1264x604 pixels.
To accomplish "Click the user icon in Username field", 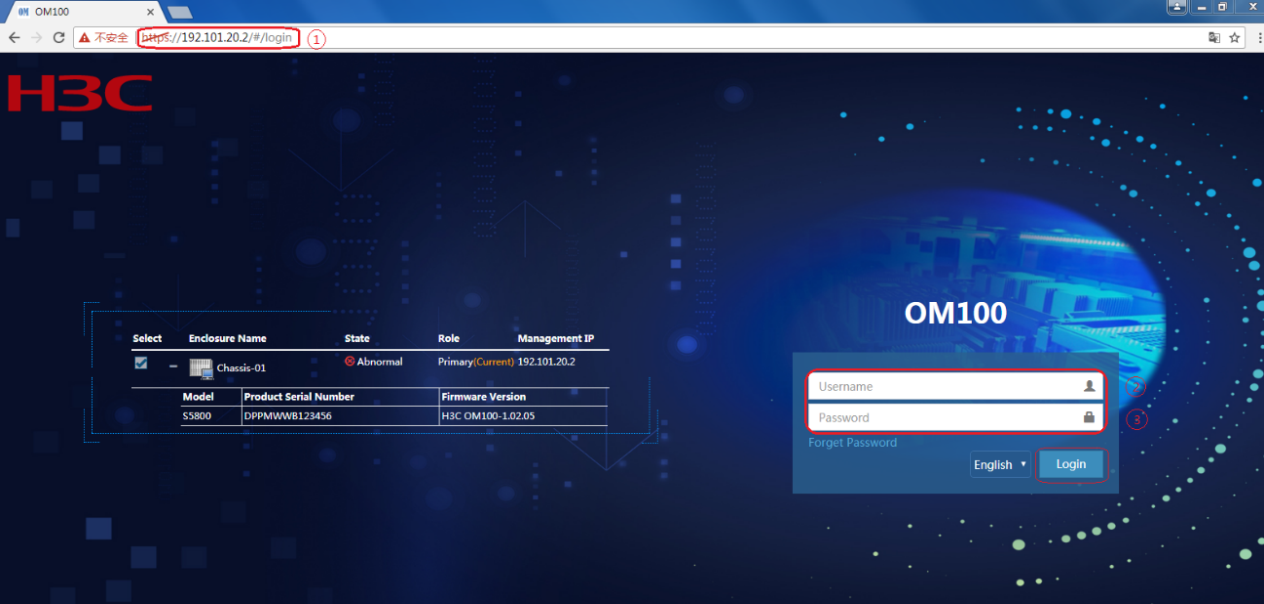I will pyautogui.click(x=1089, y=386).
